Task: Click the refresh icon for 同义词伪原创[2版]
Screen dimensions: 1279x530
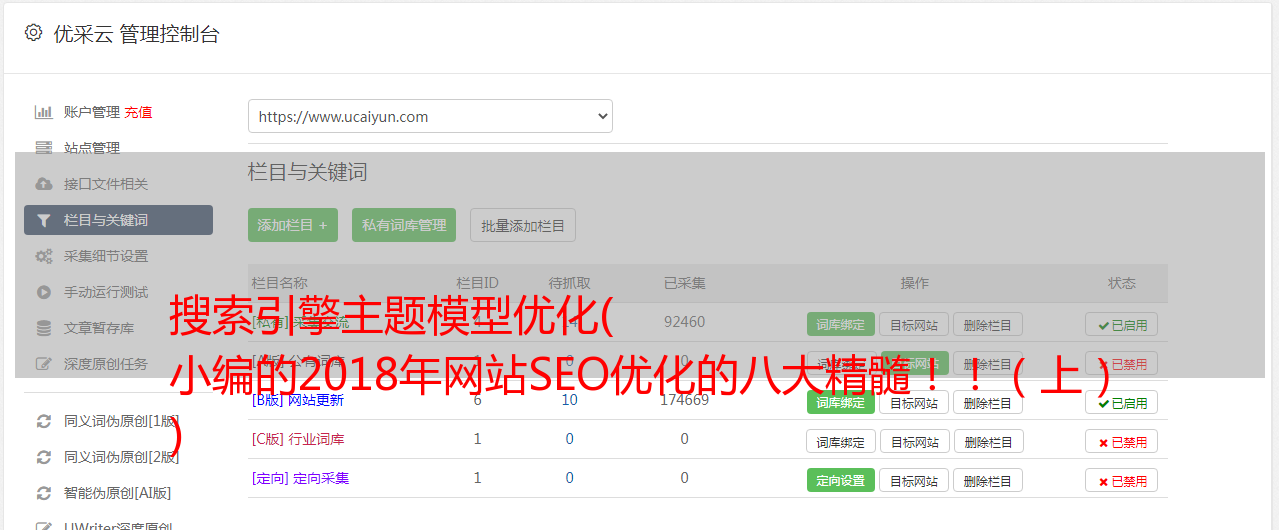Action: pos(43,457)
